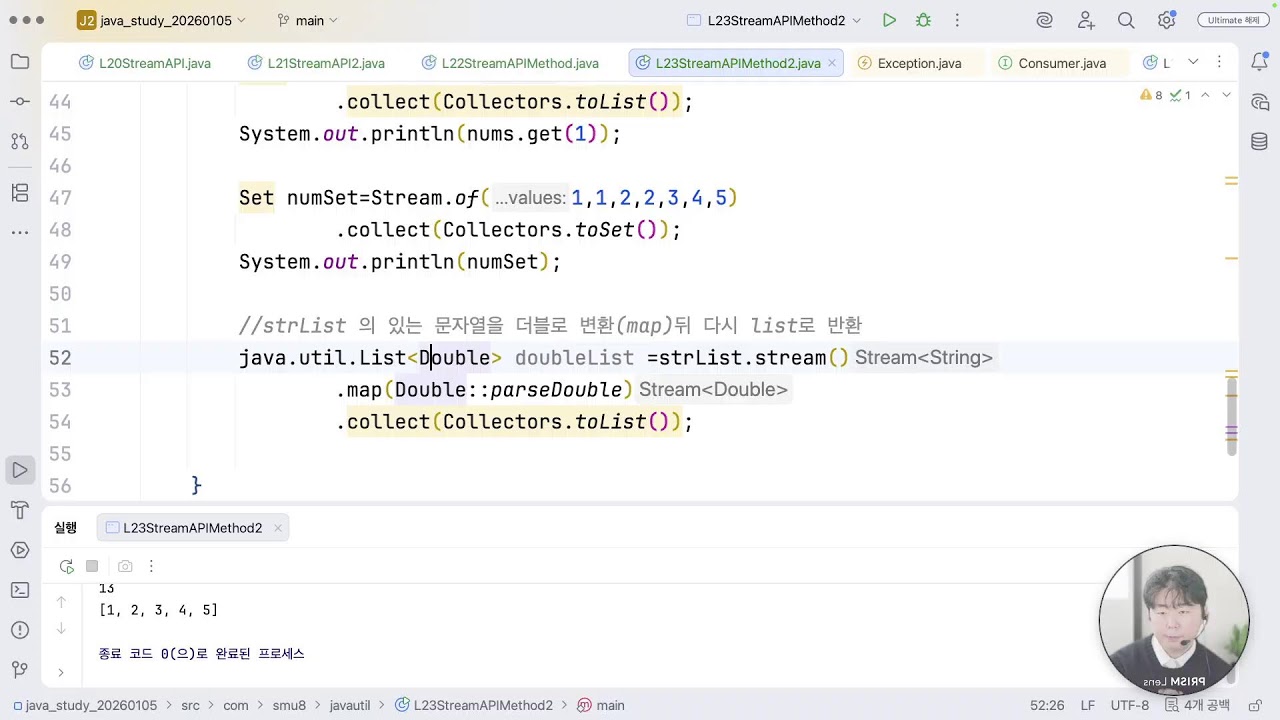Viewport: 1280px width, 720px height.
Task: Click Stream<String> inlay hint on line 52
Action: pos(924,358)
